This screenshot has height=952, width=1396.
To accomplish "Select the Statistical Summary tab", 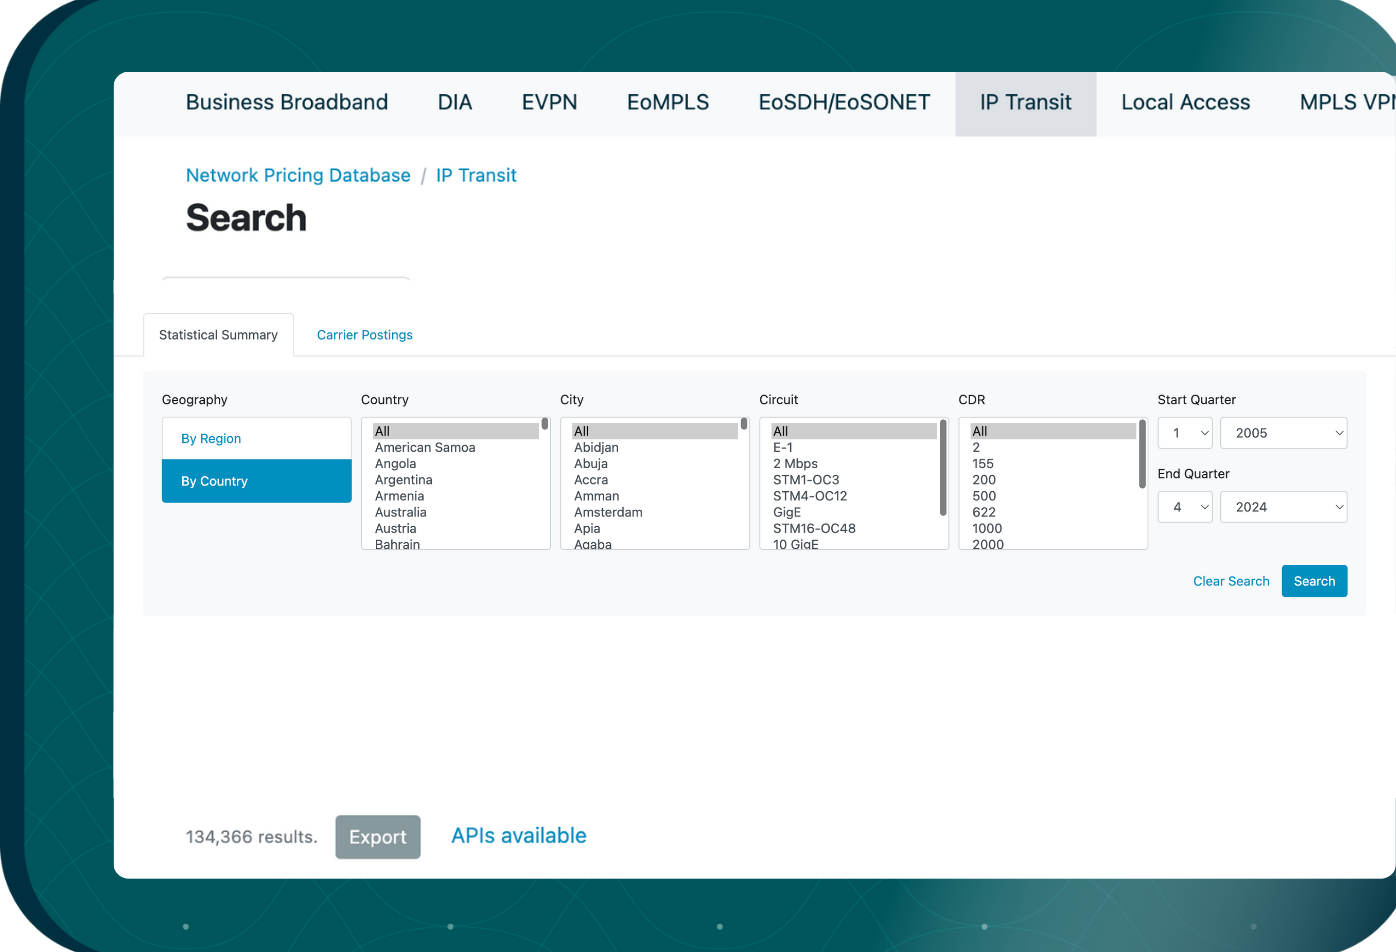I will tap(218, 334).
